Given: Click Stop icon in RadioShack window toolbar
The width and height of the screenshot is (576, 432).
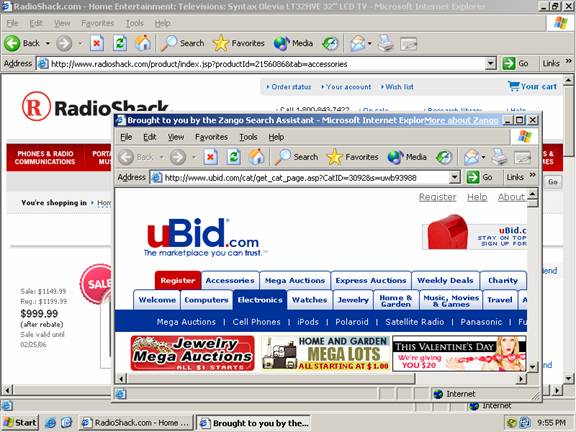Looking at the screenshot, I should [97, 43].
